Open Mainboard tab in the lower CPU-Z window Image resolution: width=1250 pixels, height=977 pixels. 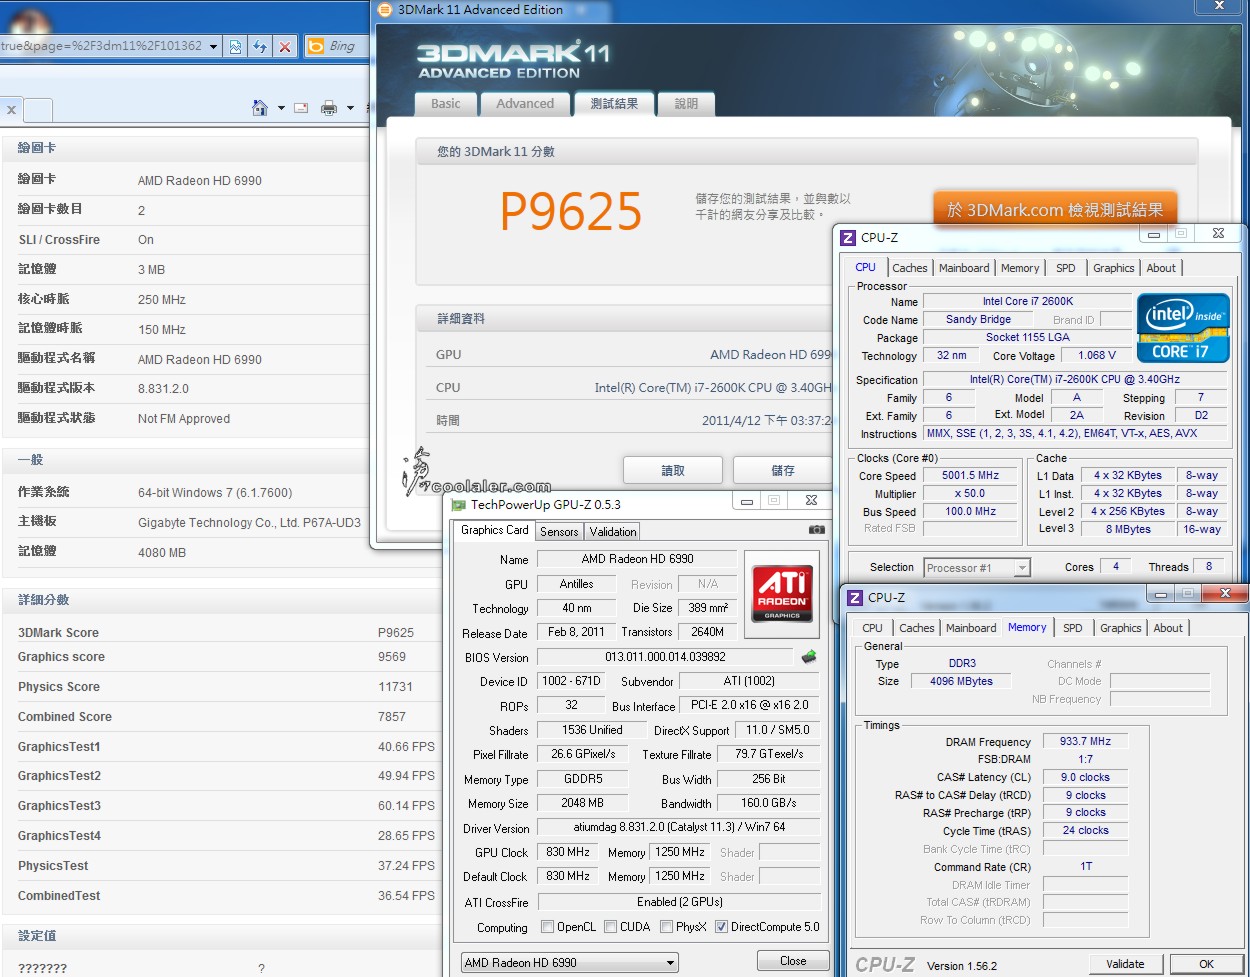click(x=971, y=628)
